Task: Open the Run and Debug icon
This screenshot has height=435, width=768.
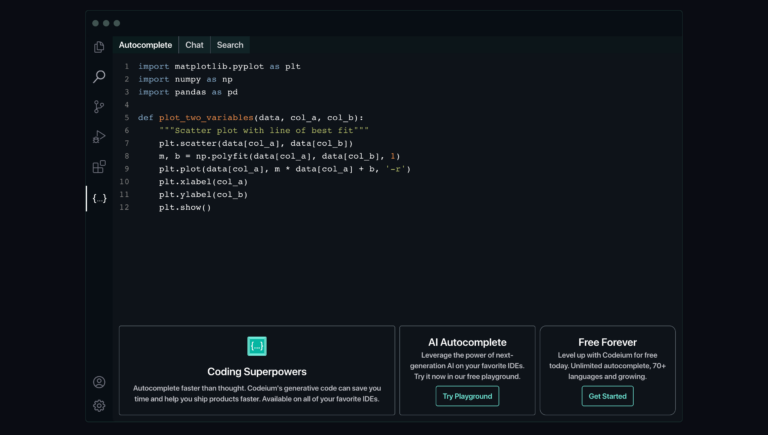Action: (x=99, y=137)
